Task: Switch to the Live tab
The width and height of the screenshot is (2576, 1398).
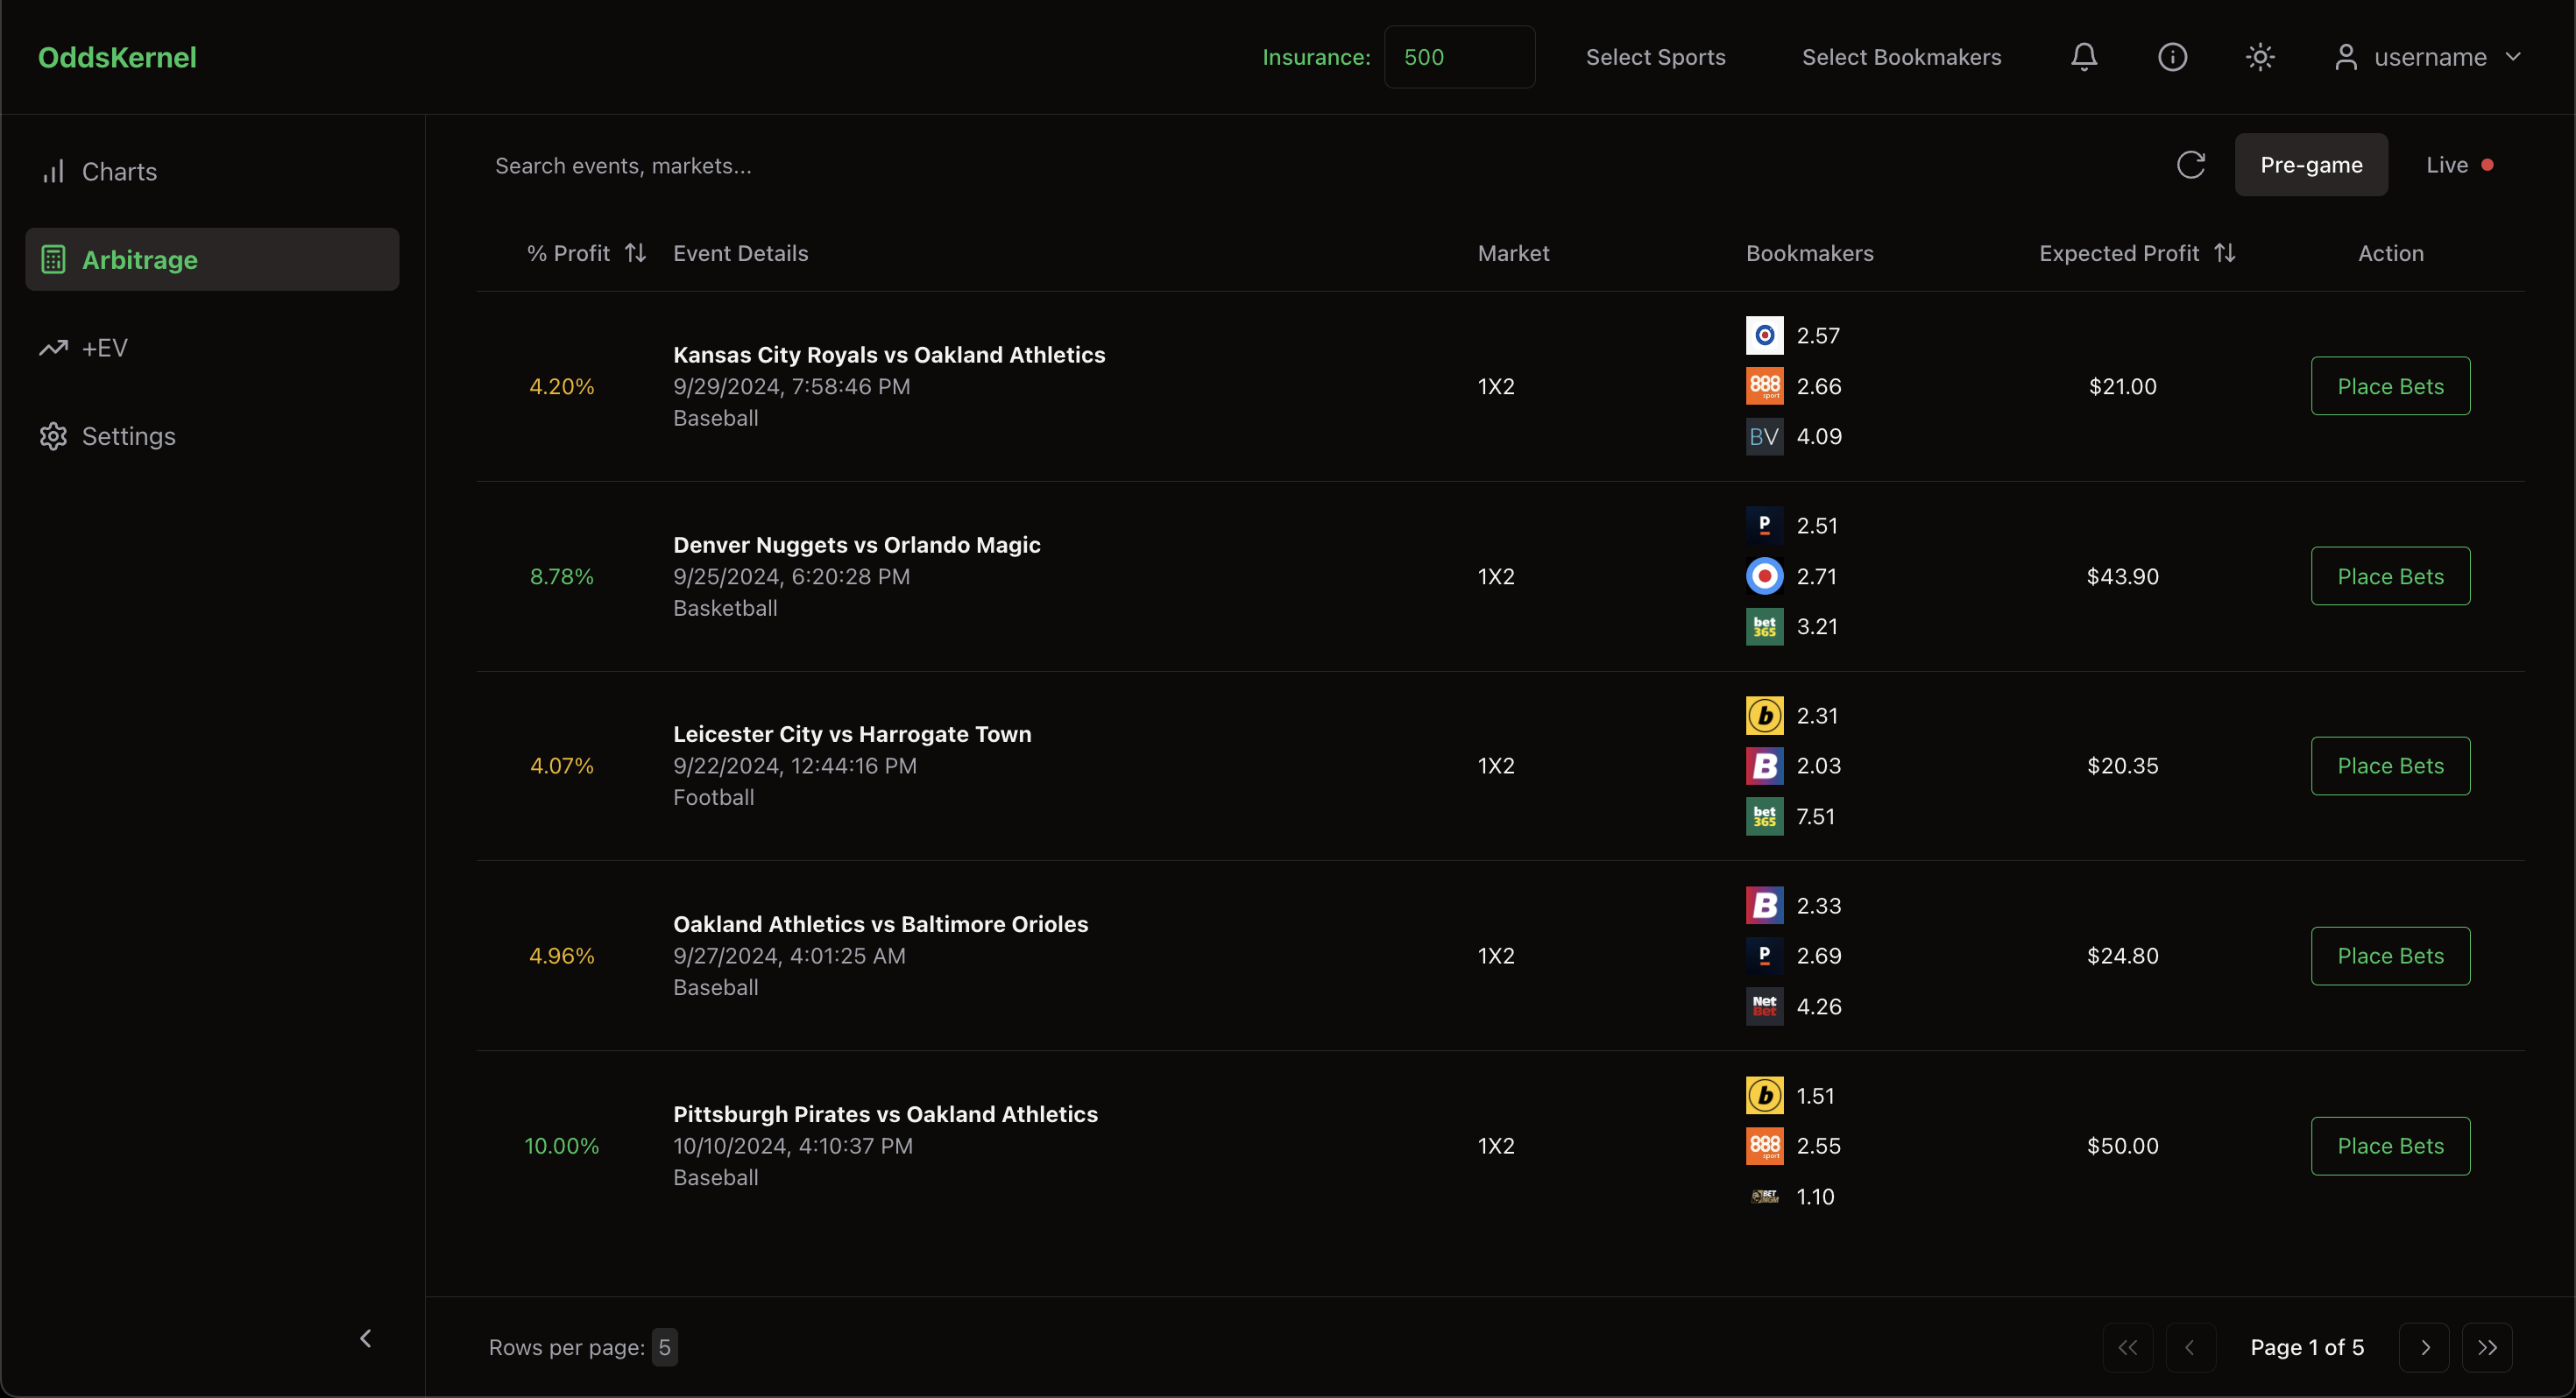Action: pos(2459,165)
